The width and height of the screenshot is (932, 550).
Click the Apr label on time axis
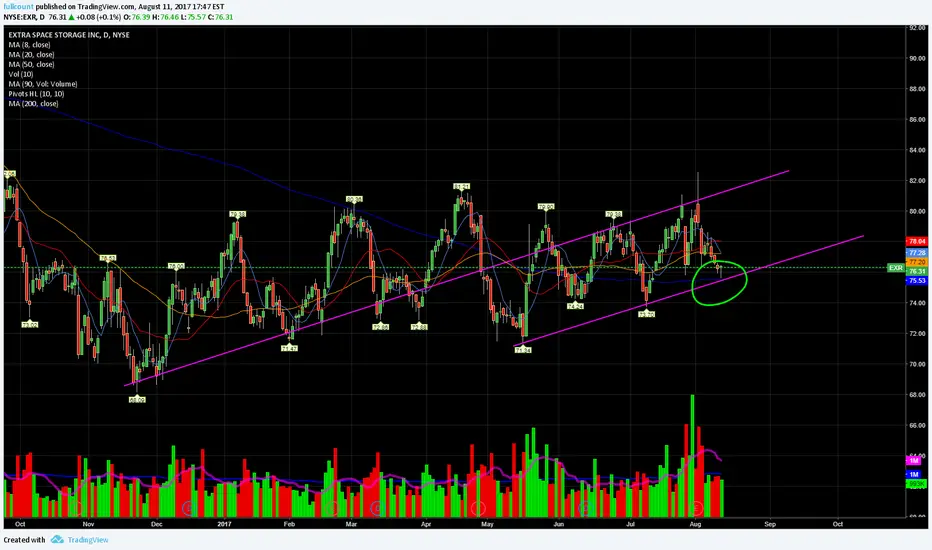pyautogui.click(x=426, y=524)
